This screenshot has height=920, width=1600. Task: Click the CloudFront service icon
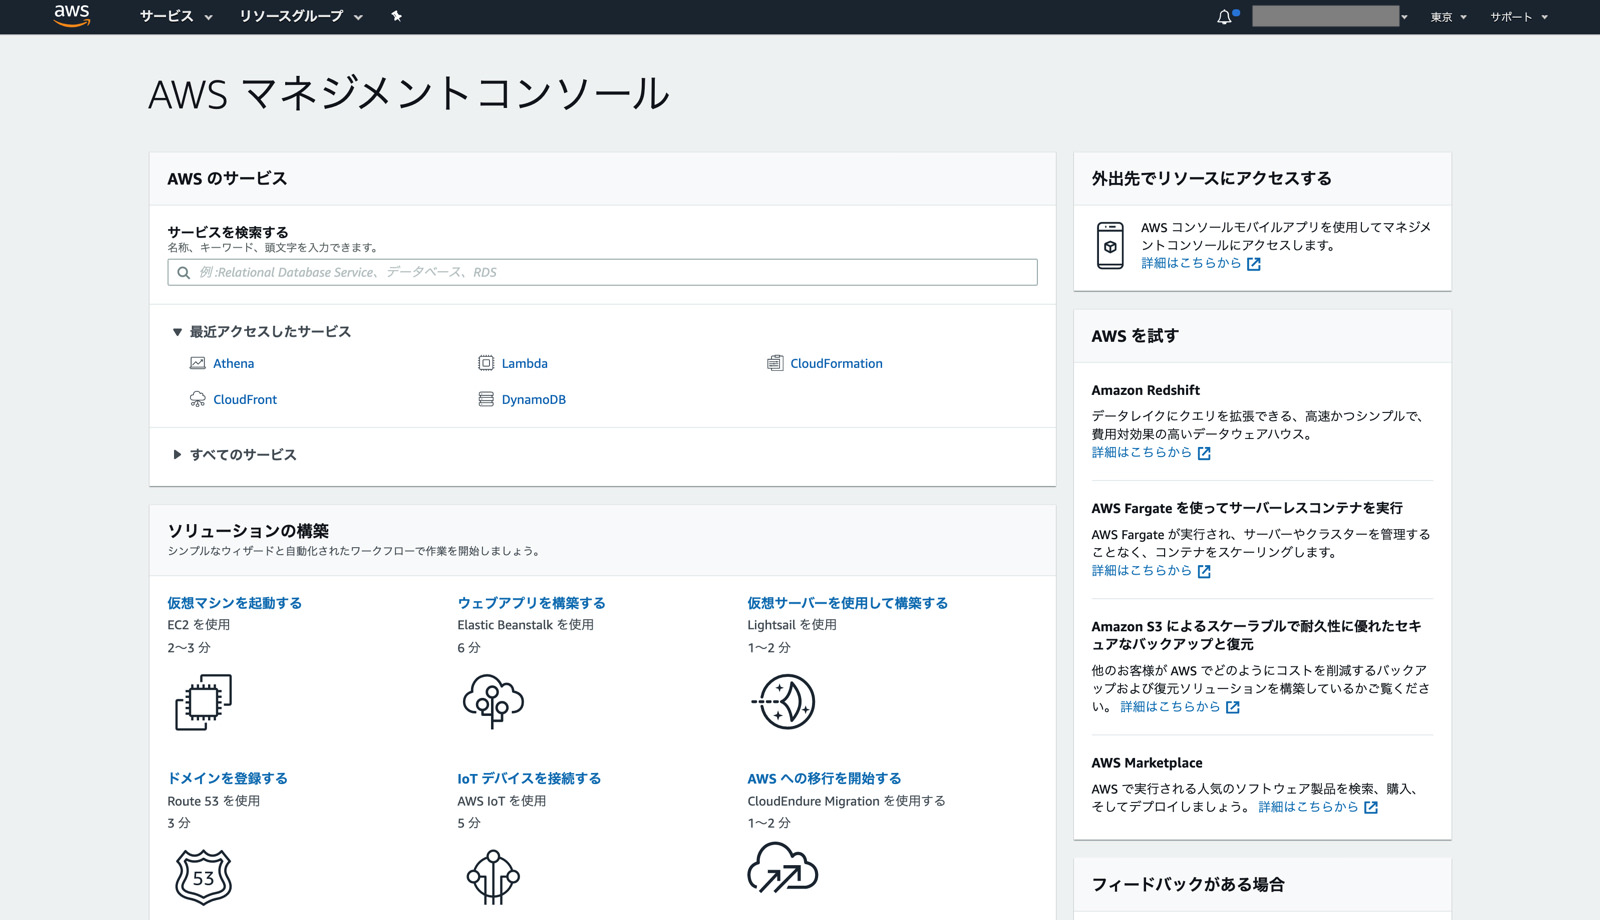[197, 399]
